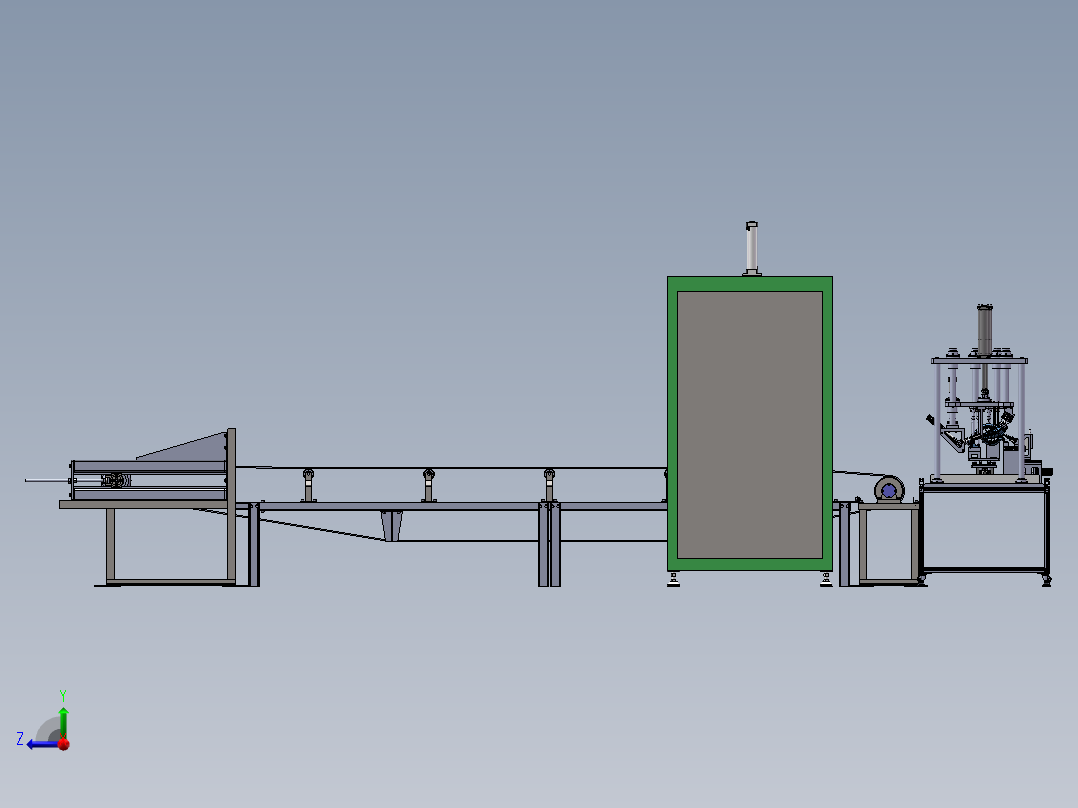
Task: Select the top plate of the right press machine
Action: click(x=979, y=360)
